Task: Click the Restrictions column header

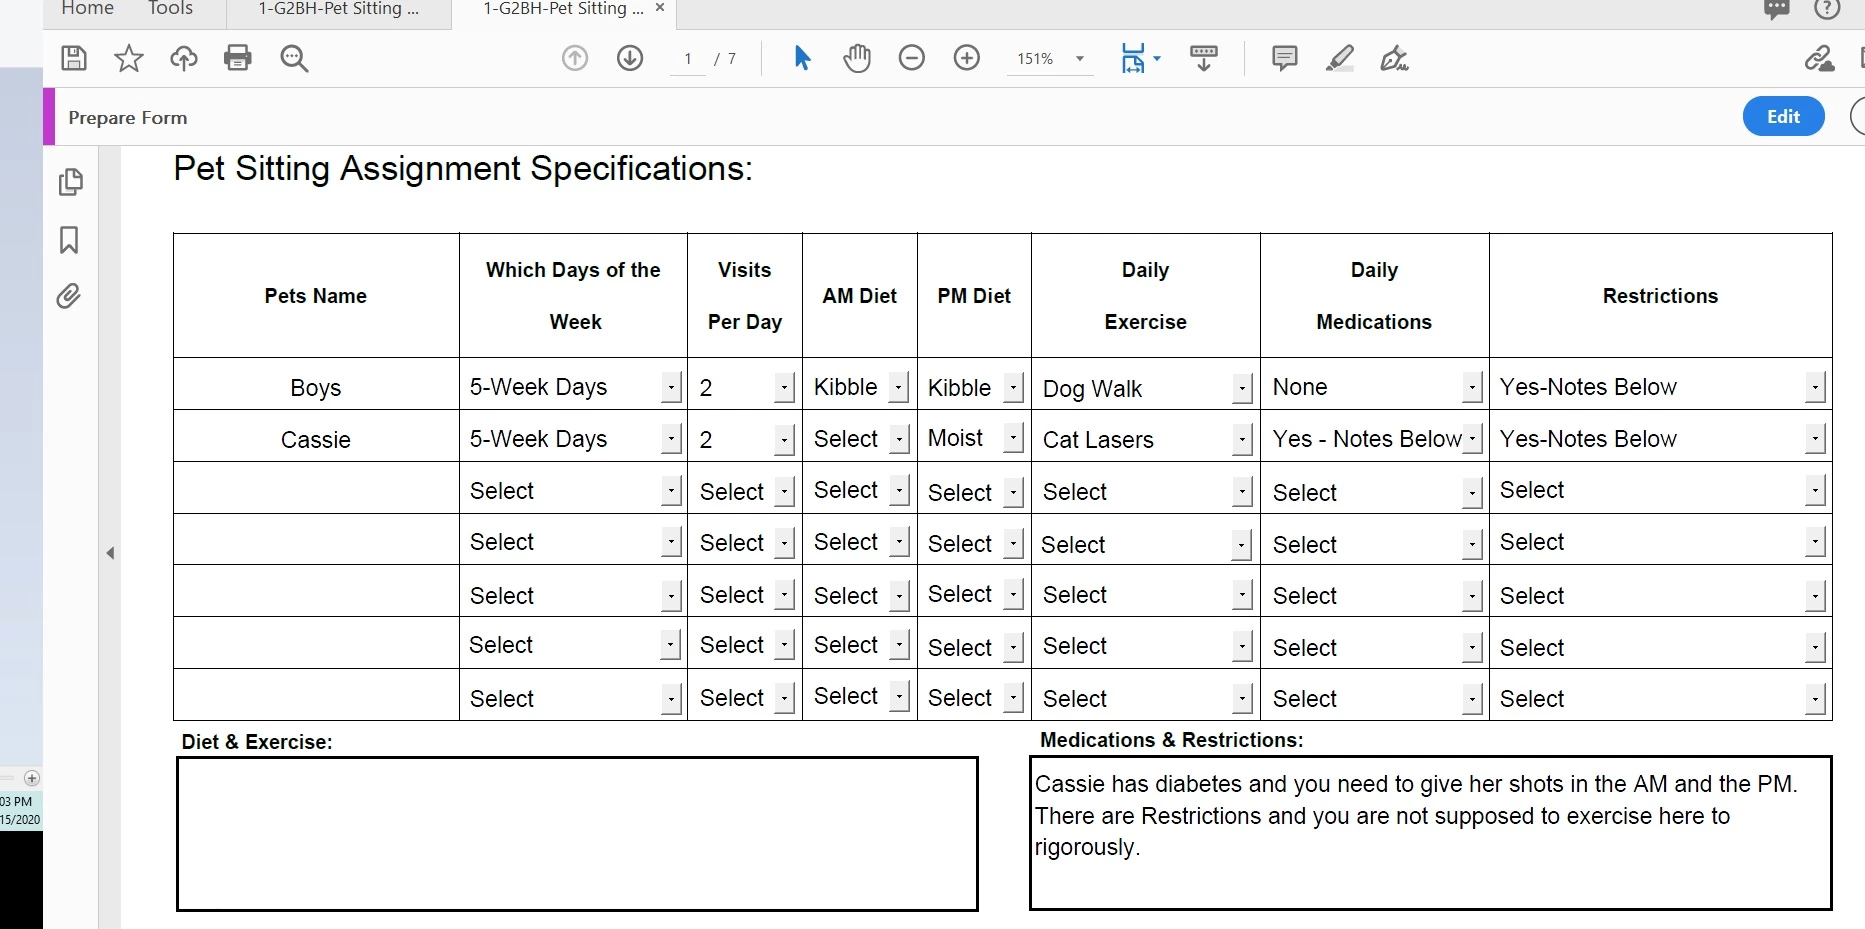Action: tap(1660, 296)
